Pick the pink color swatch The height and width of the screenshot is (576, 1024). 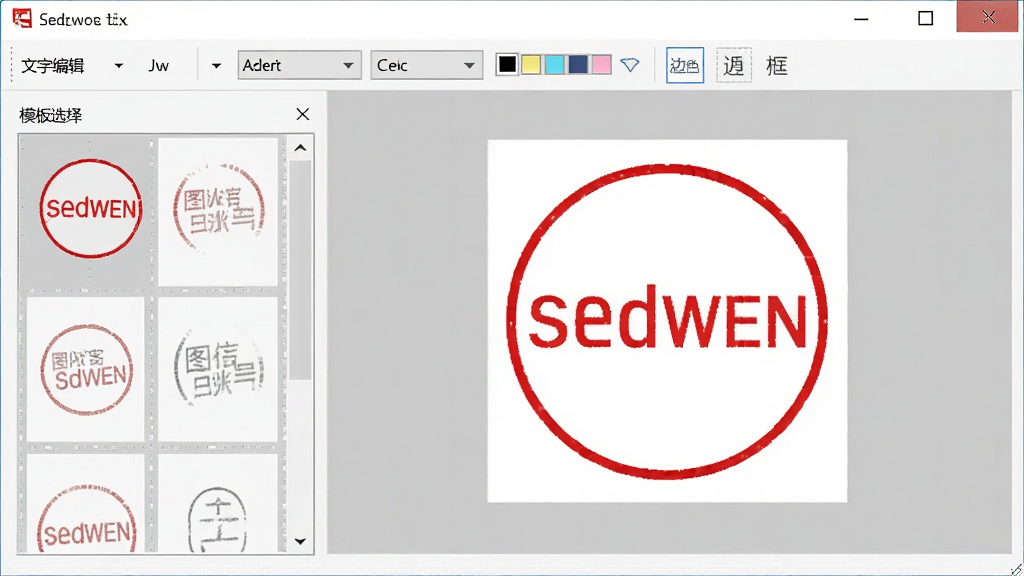tap(601, 65)
